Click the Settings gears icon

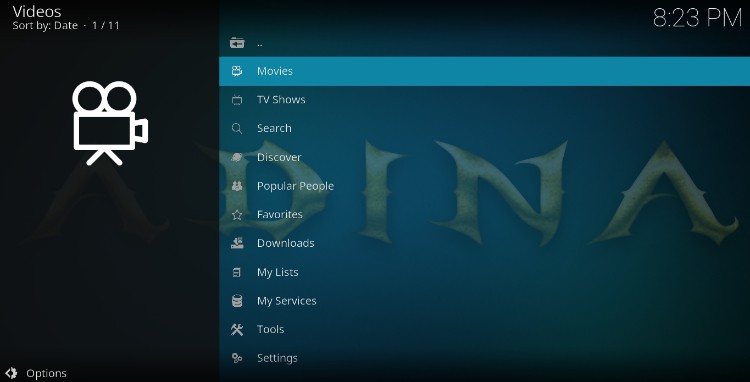click(x=237, y=358)
